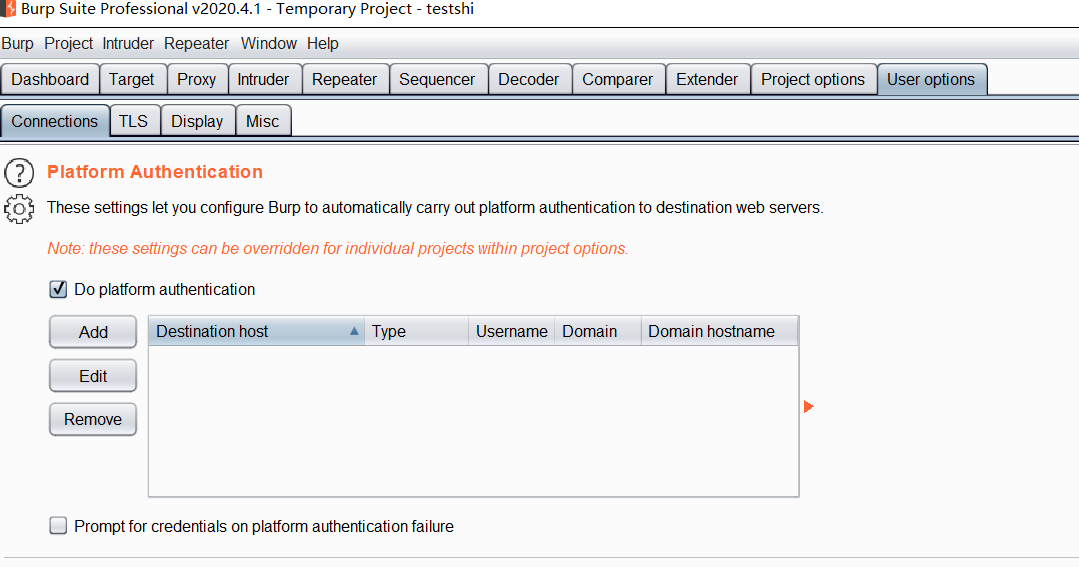Click the Edit button

point(93,376)
